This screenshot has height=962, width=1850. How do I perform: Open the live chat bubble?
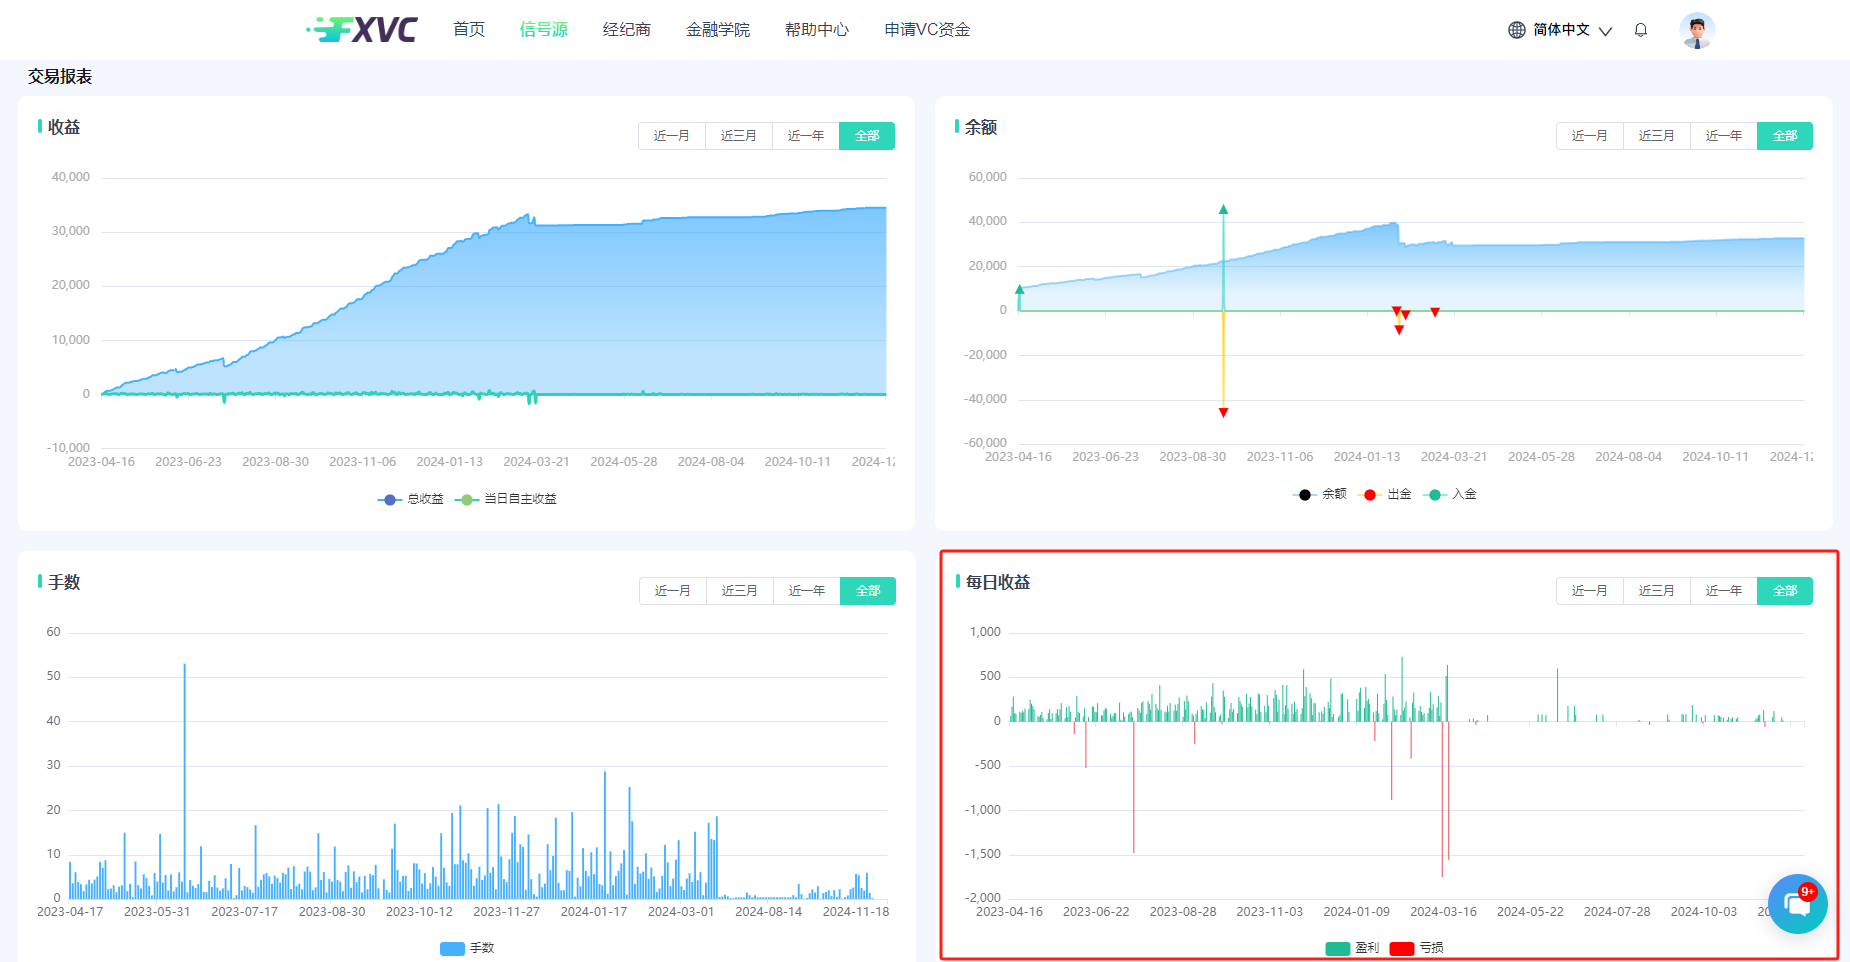[1797, 904]
